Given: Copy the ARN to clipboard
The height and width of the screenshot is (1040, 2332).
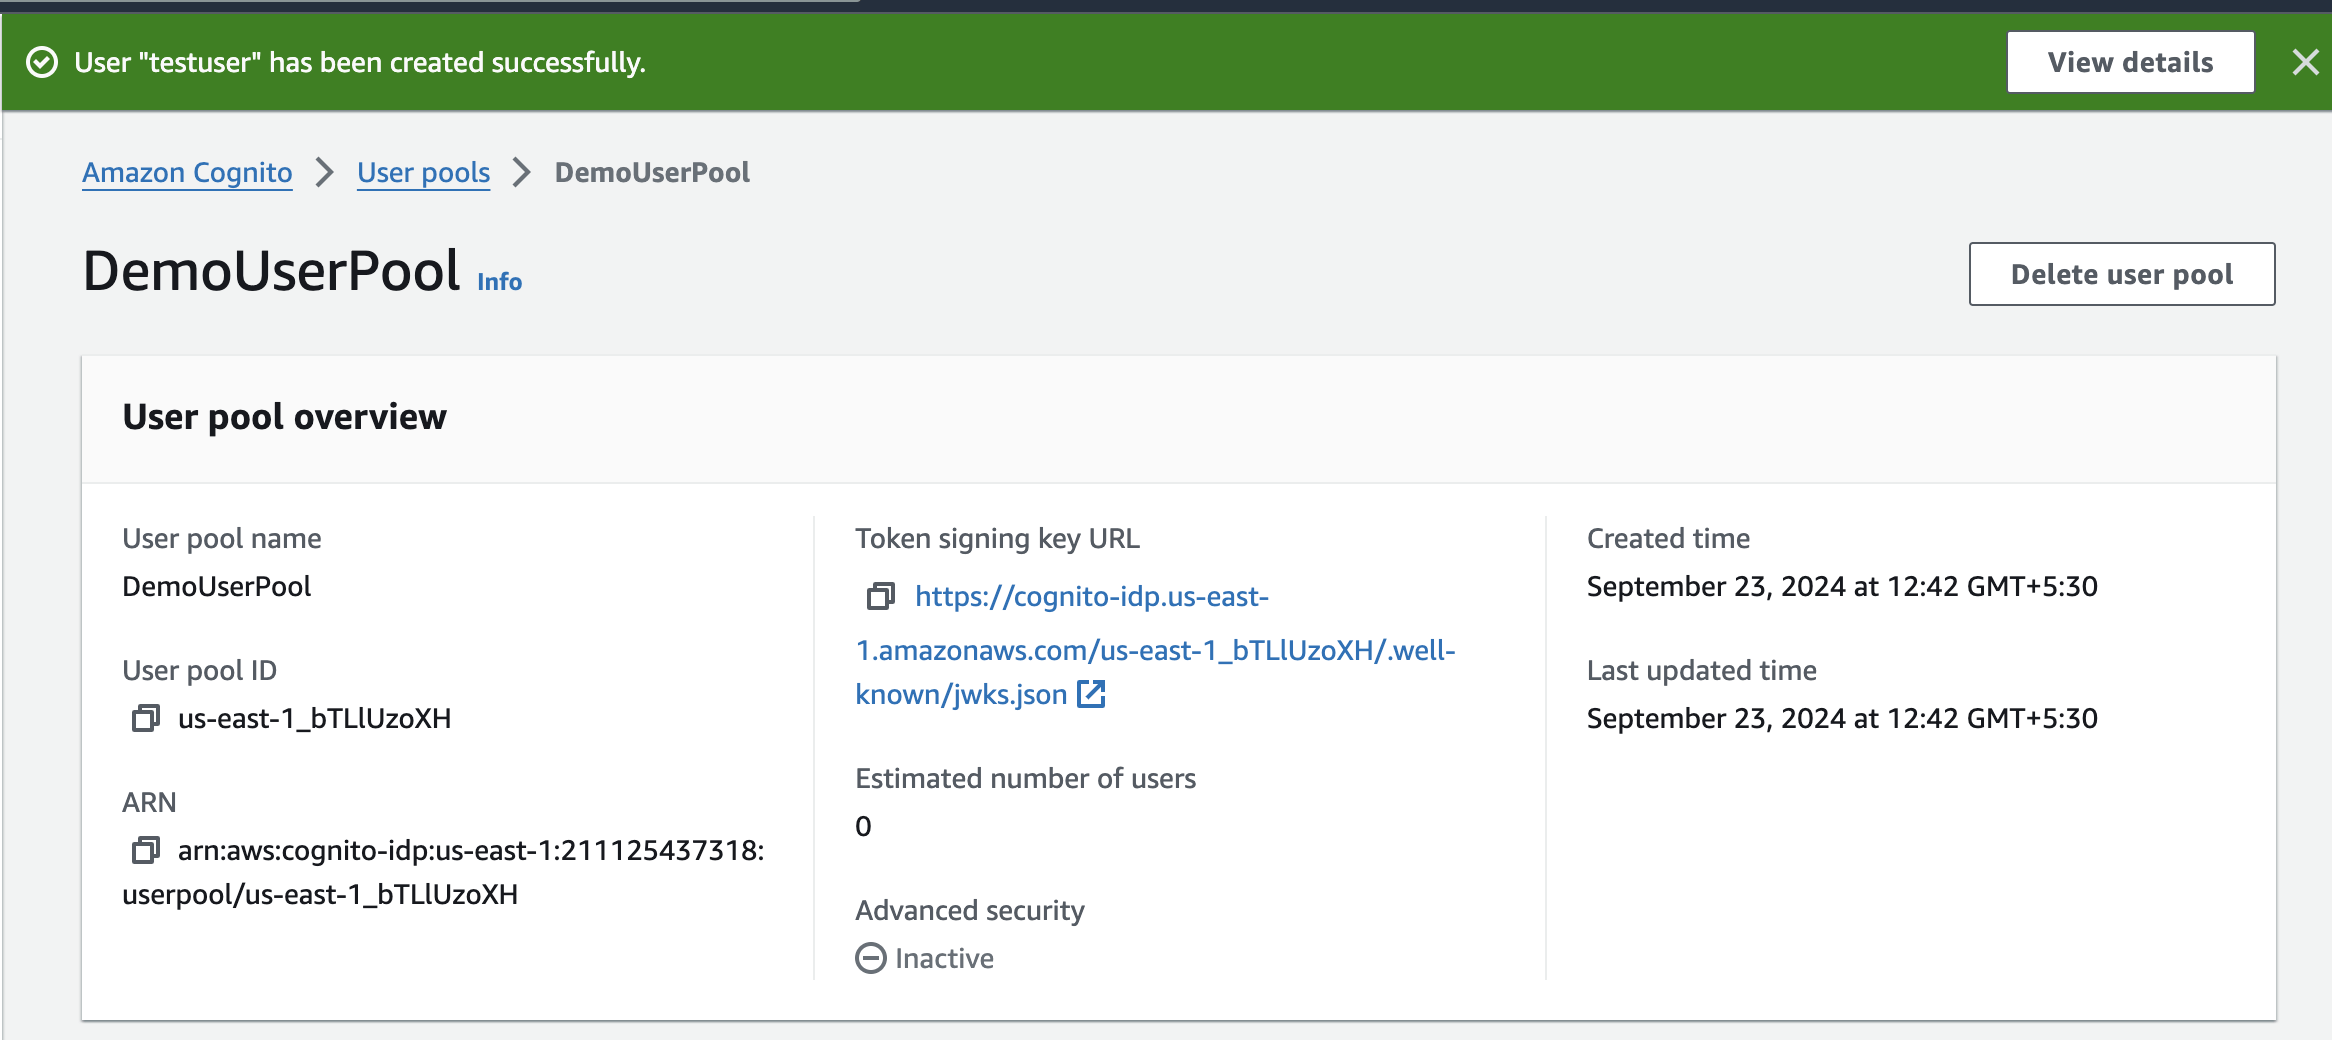Looking at the screenshot, I should point(146,850).
